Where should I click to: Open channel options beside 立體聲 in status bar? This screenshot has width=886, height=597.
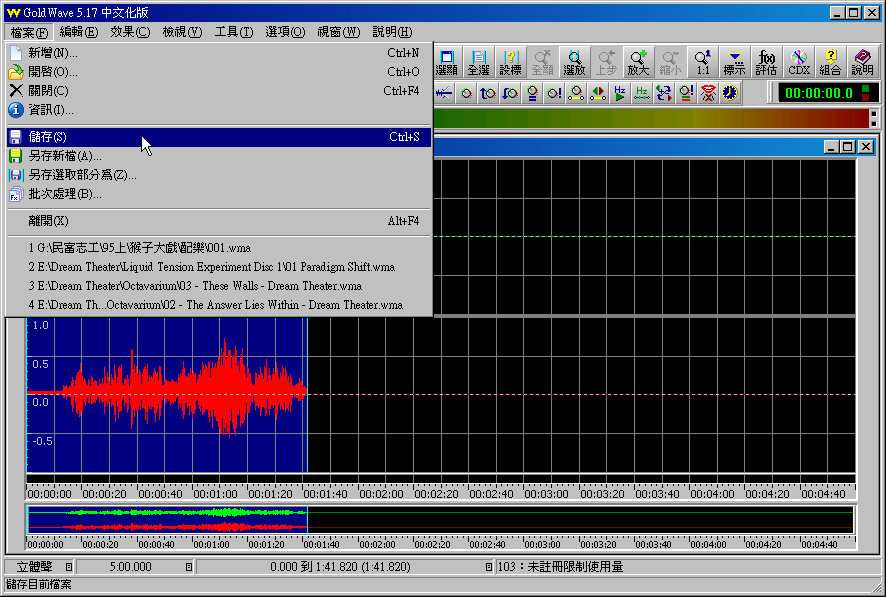(69, 567)
